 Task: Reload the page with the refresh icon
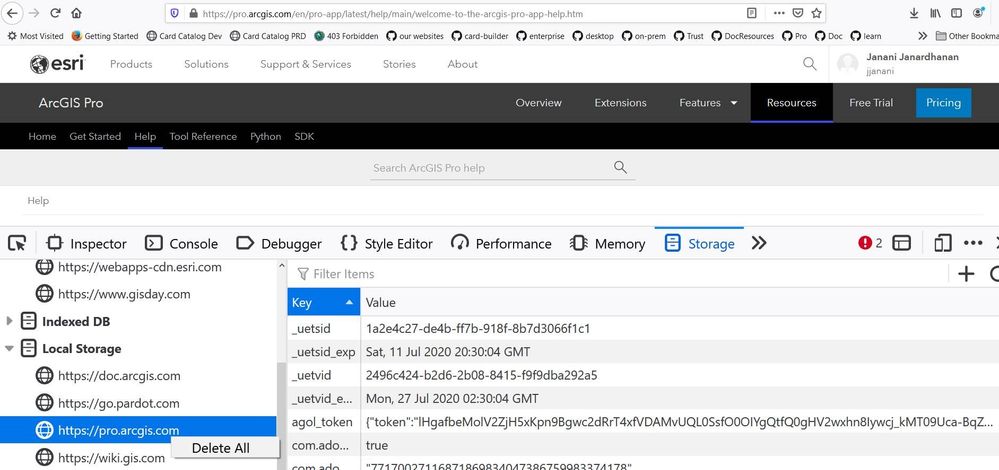pyautogui.click(x=54, y=14)
